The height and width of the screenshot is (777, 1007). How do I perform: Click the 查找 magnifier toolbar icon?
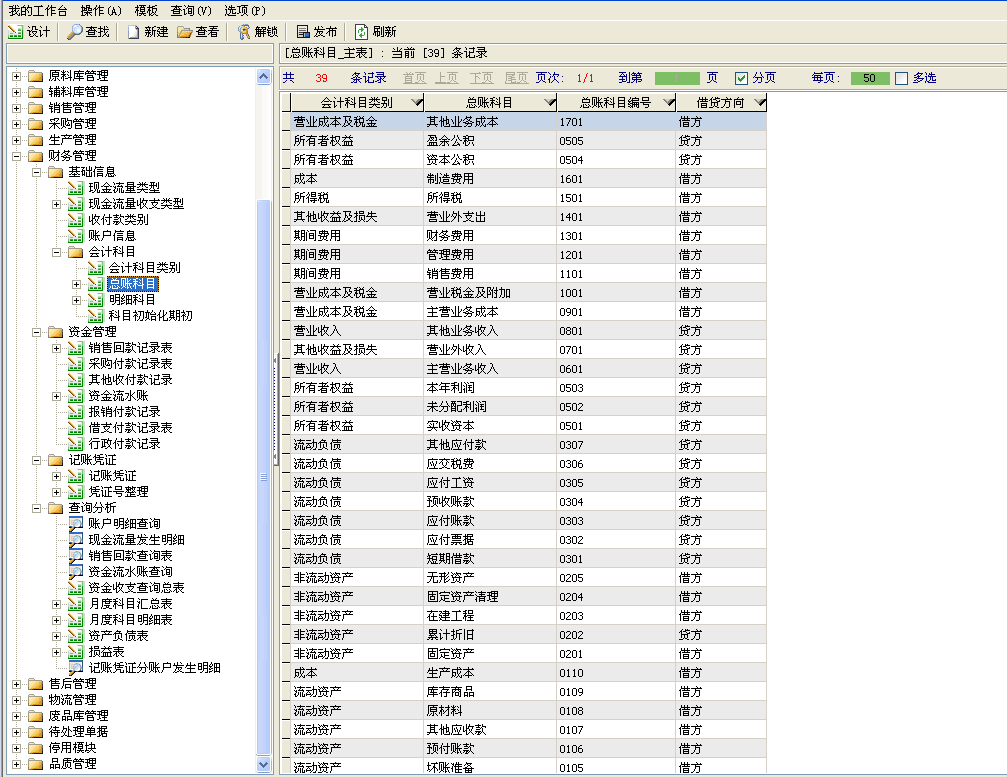point(74,31)
